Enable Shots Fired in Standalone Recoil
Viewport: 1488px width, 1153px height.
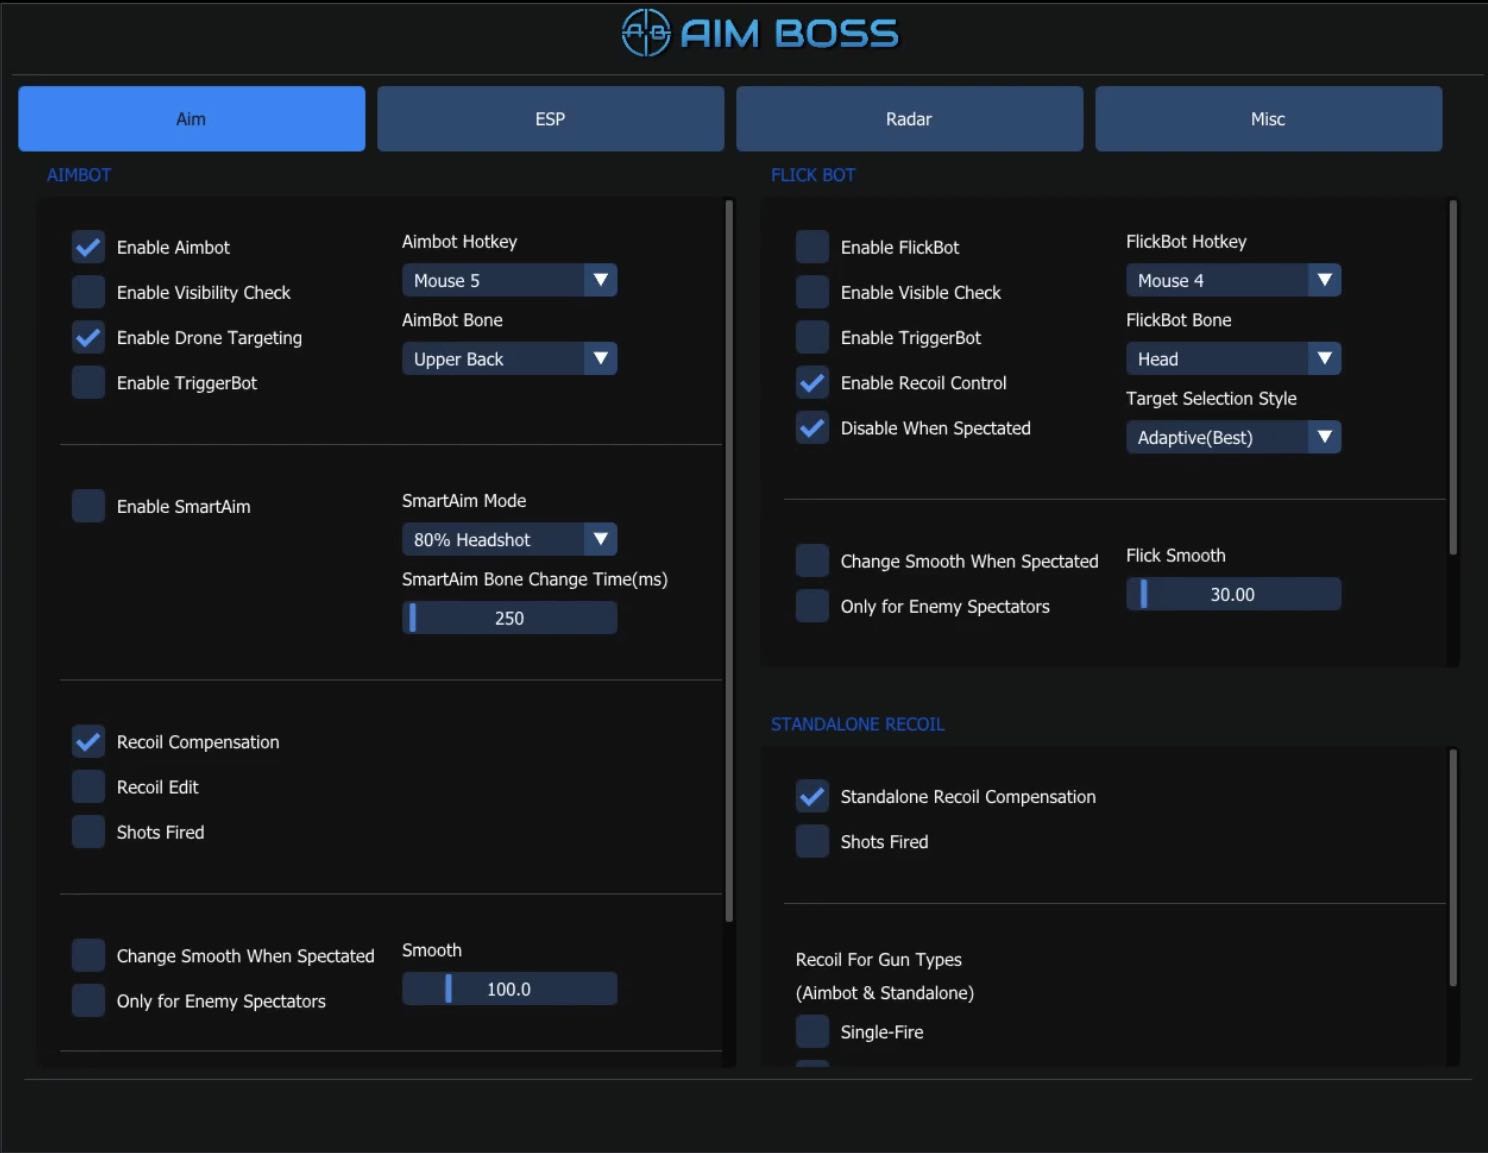point(812,841)
